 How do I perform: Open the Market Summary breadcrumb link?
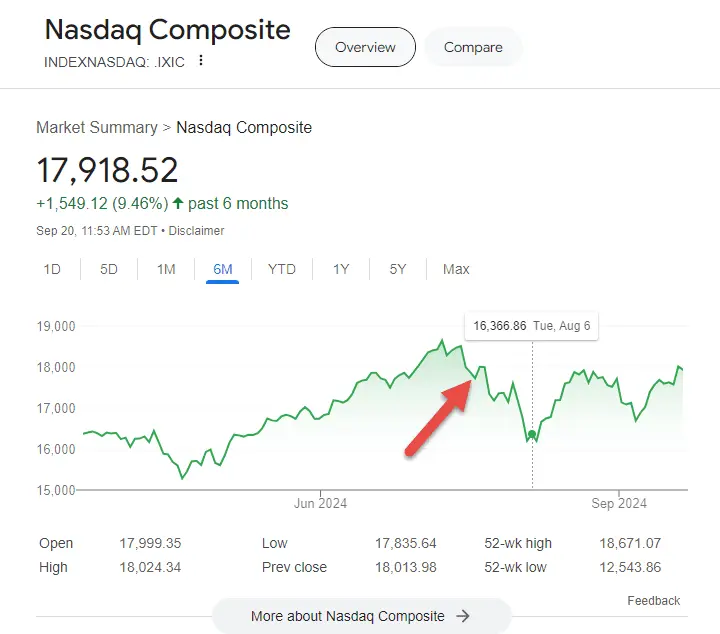(97, 128)
